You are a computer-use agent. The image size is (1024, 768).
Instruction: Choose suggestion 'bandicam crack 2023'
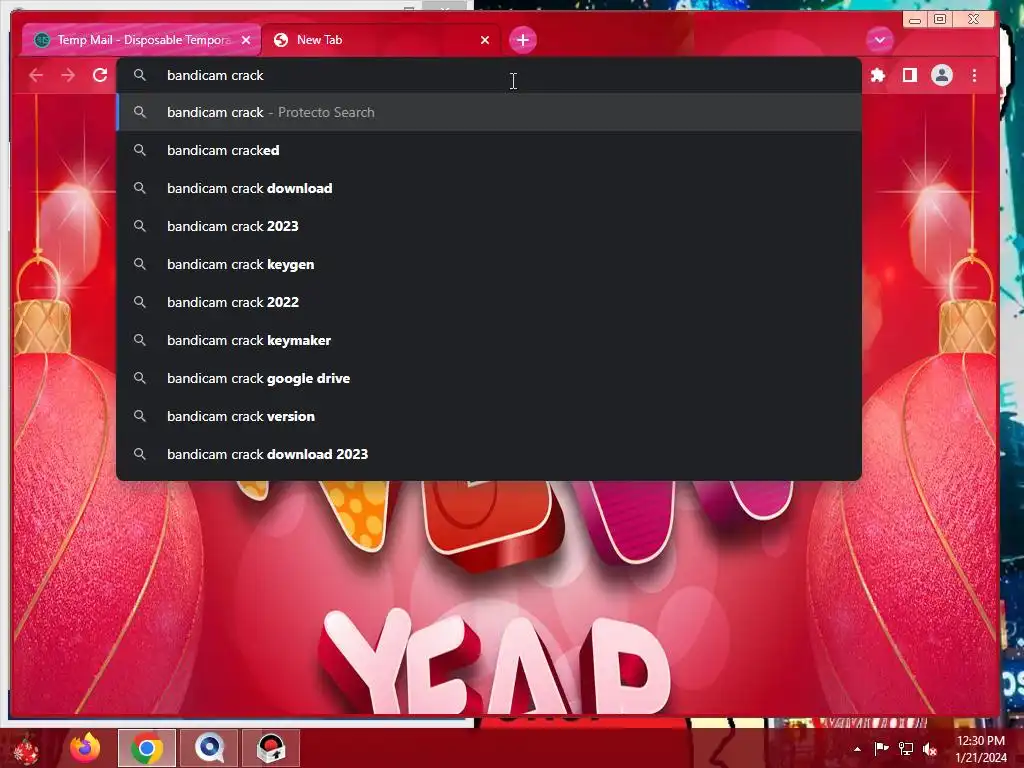pyautogui.click(x=488, y=226)
